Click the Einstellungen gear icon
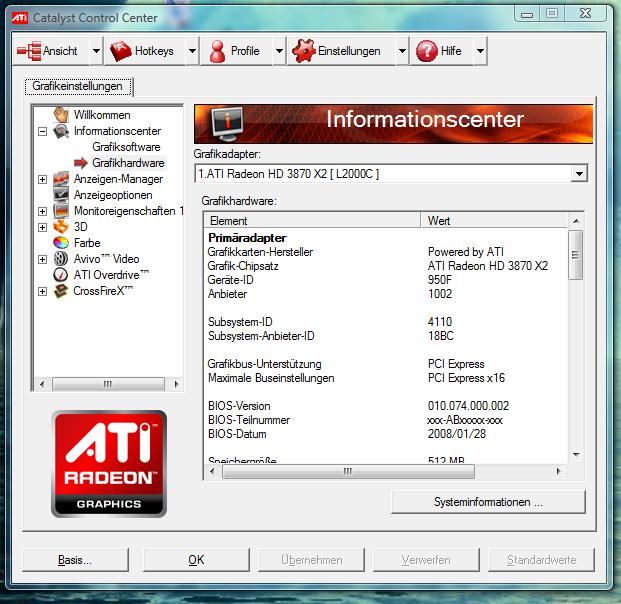Viewport: 621px width, 604px height. tap(303, 51)
